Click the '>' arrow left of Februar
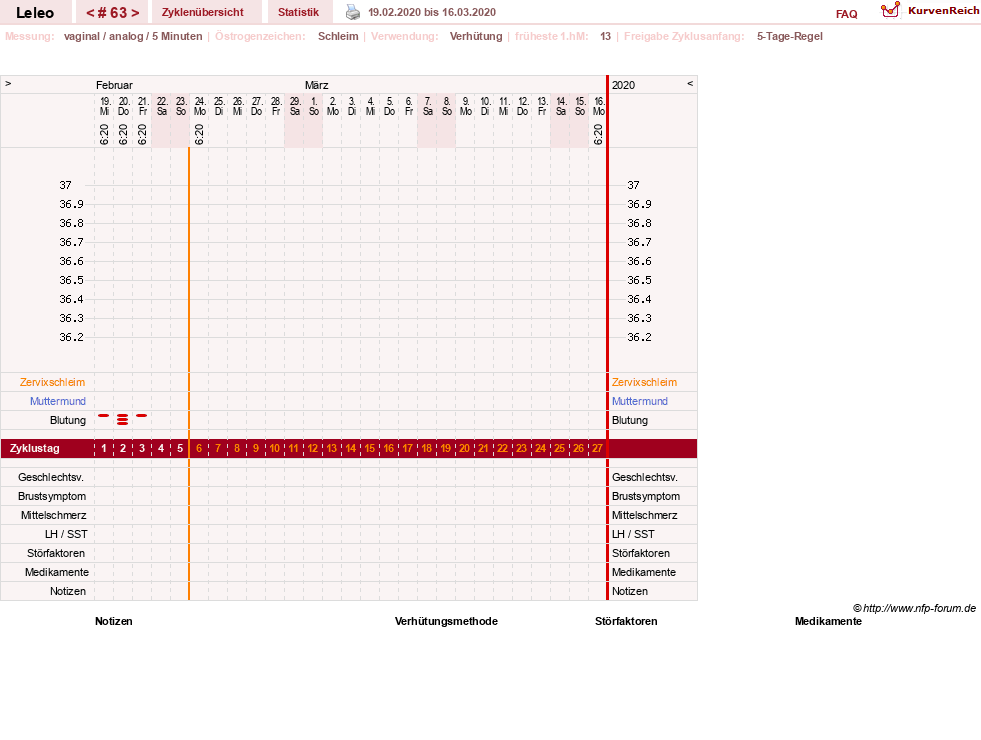This screenshot has width=981, height=740. click(8, 83)
